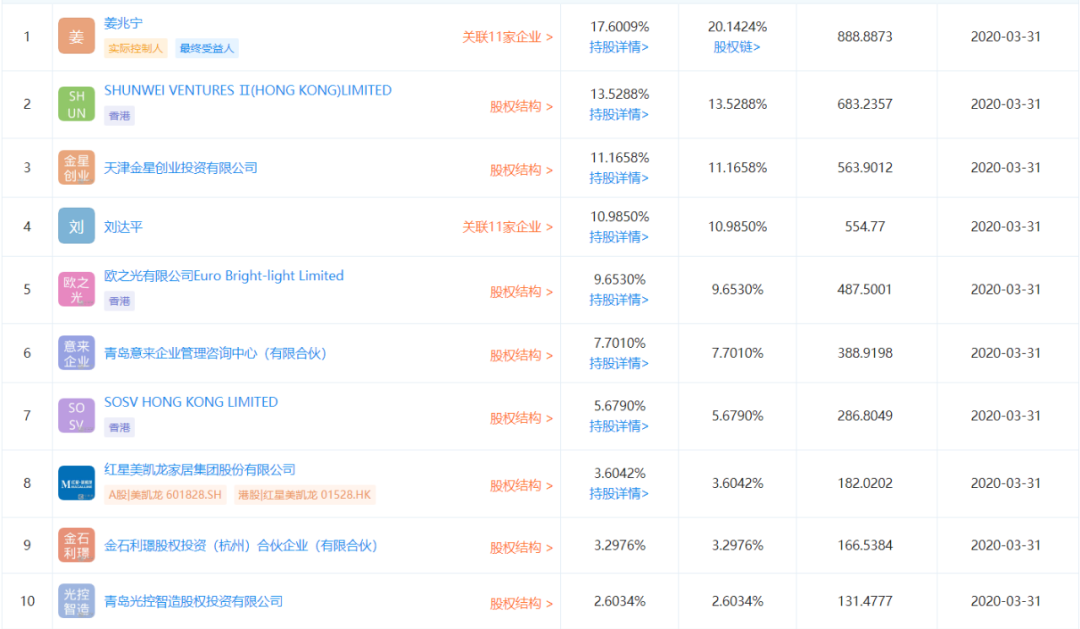Click the 香港 tag under SHUNWEI VENTURES
The width and height of the screenshot is (1080, 629).
click(x=119, y=115)
